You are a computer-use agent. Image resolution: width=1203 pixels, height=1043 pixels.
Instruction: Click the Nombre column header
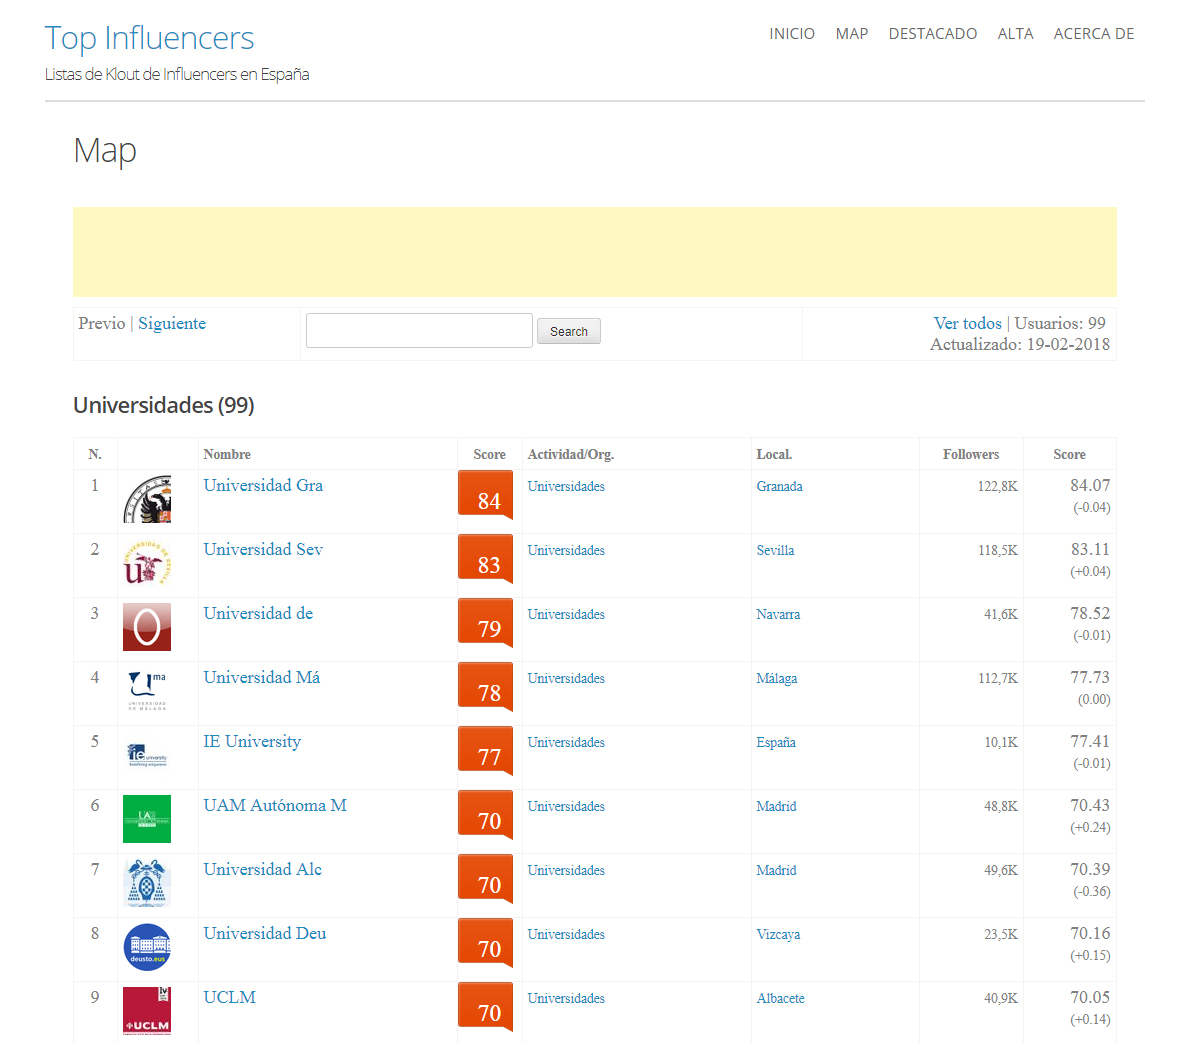[x=227, y=454]
